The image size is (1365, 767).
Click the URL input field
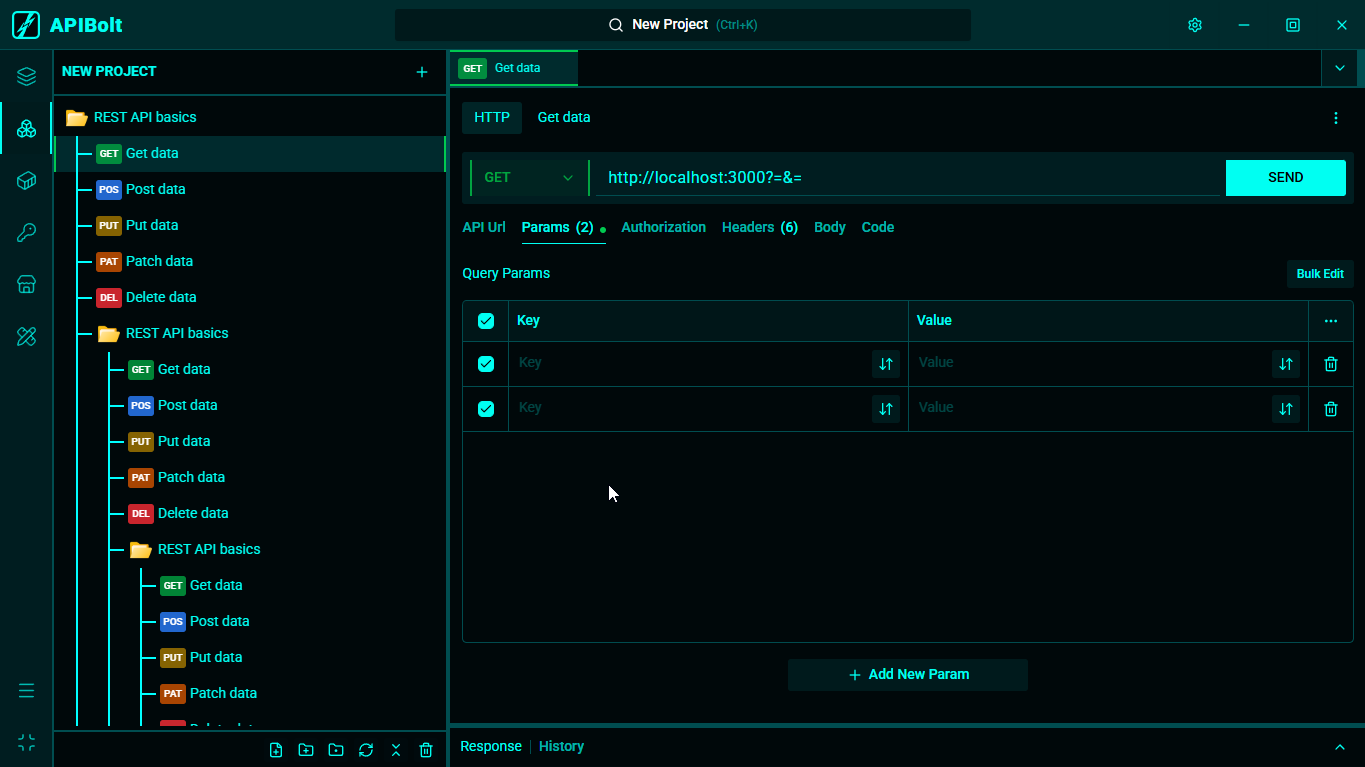click(x=906, y=178)
